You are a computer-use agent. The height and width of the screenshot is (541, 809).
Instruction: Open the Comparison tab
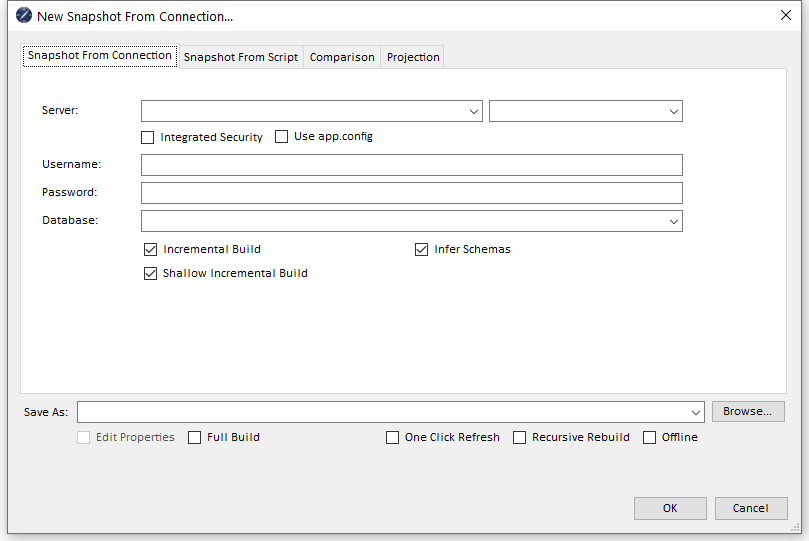point(342,57)
